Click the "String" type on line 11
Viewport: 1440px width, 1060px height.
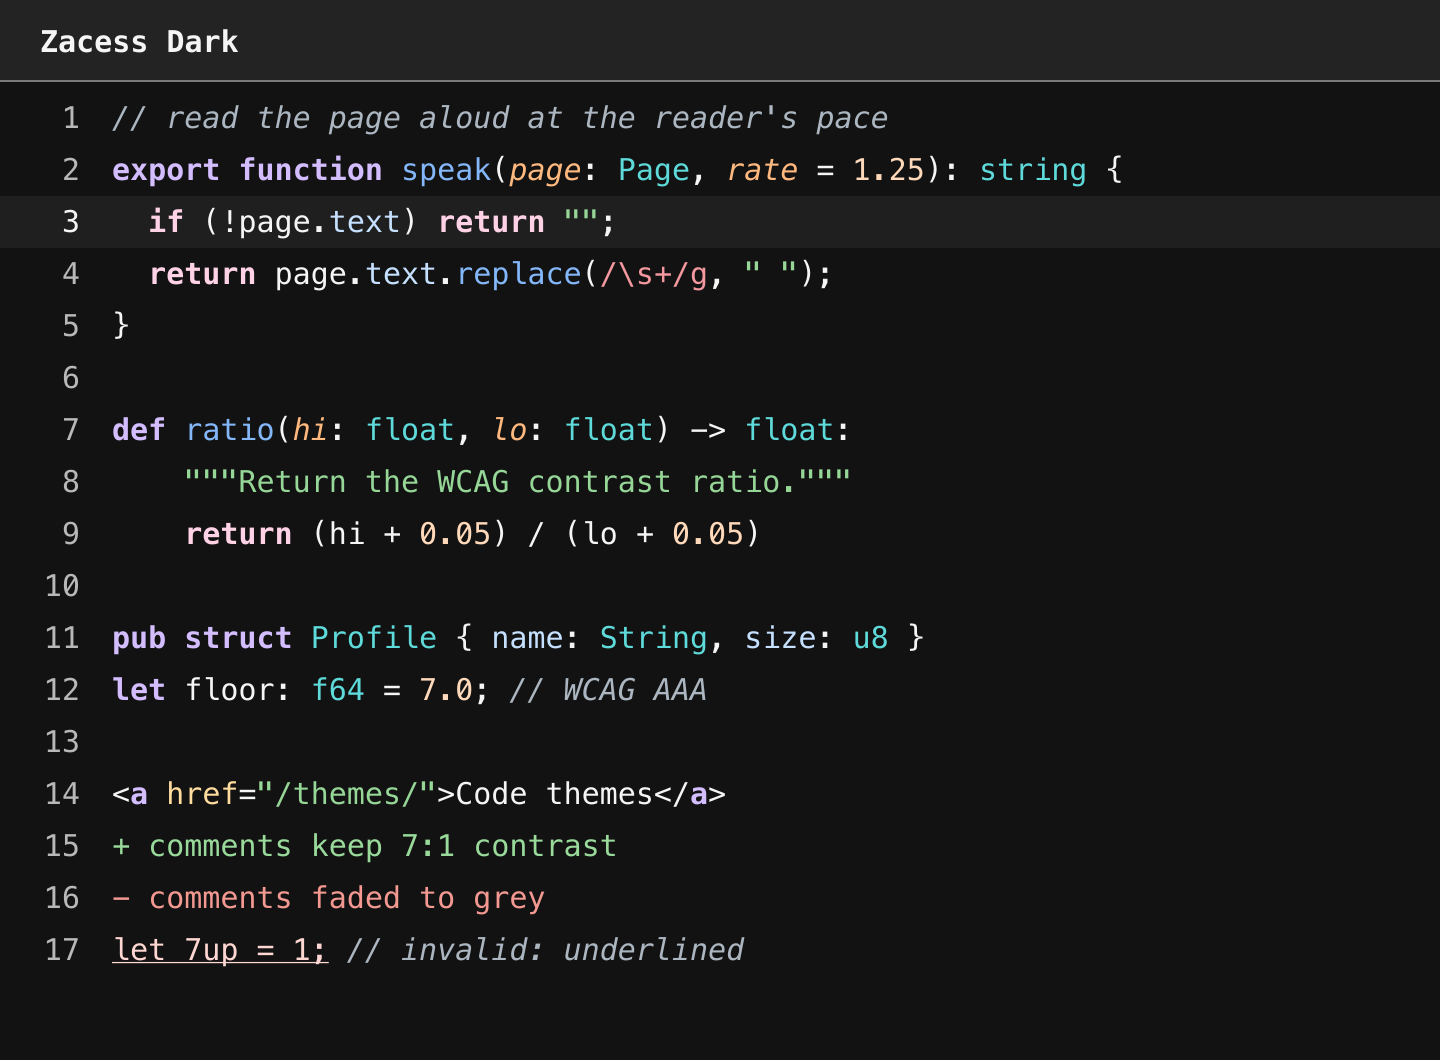(x=654, y=638)
